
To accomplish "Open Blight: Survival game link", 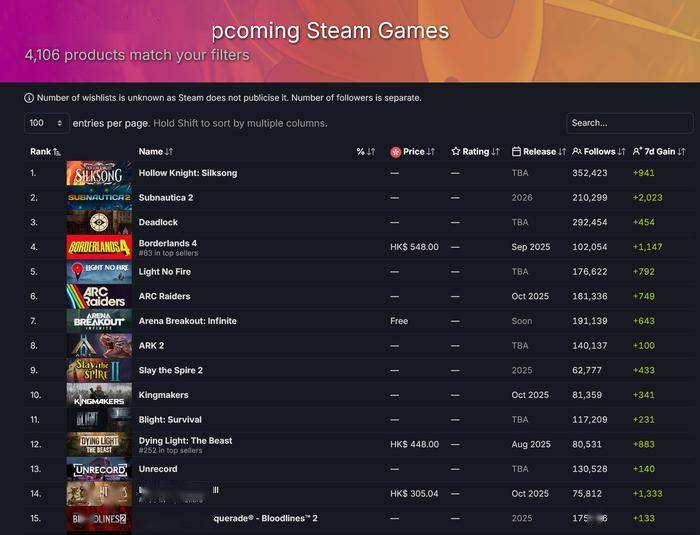I will [x=170, y=419].
